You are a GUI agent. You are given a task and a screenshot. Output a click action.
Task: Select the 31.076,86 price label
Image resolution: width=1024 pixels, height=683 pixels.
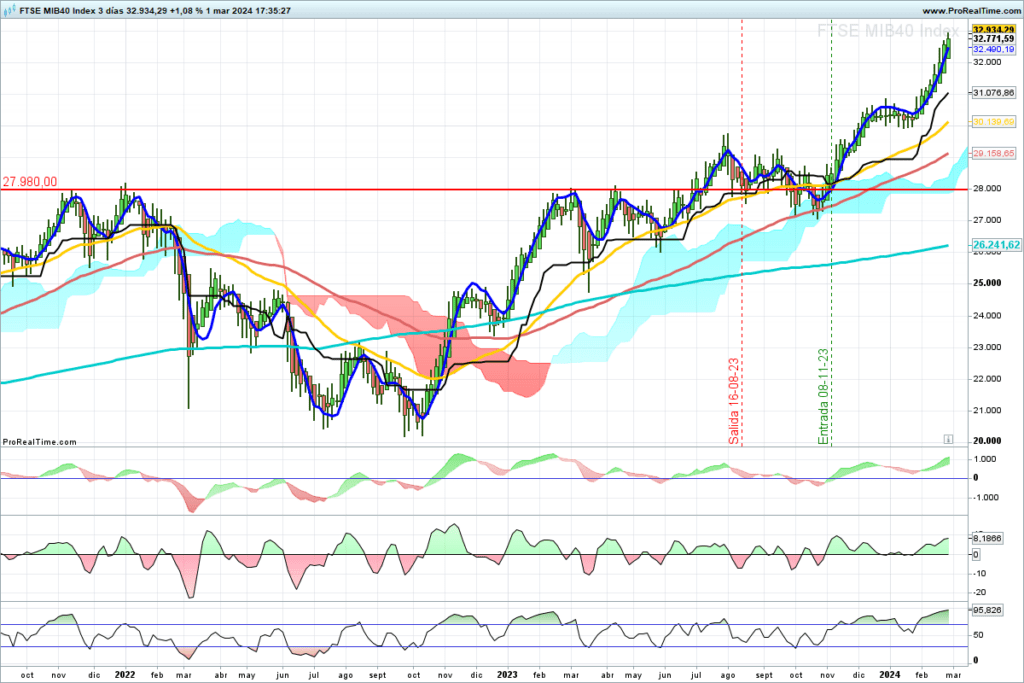point(993,93)
